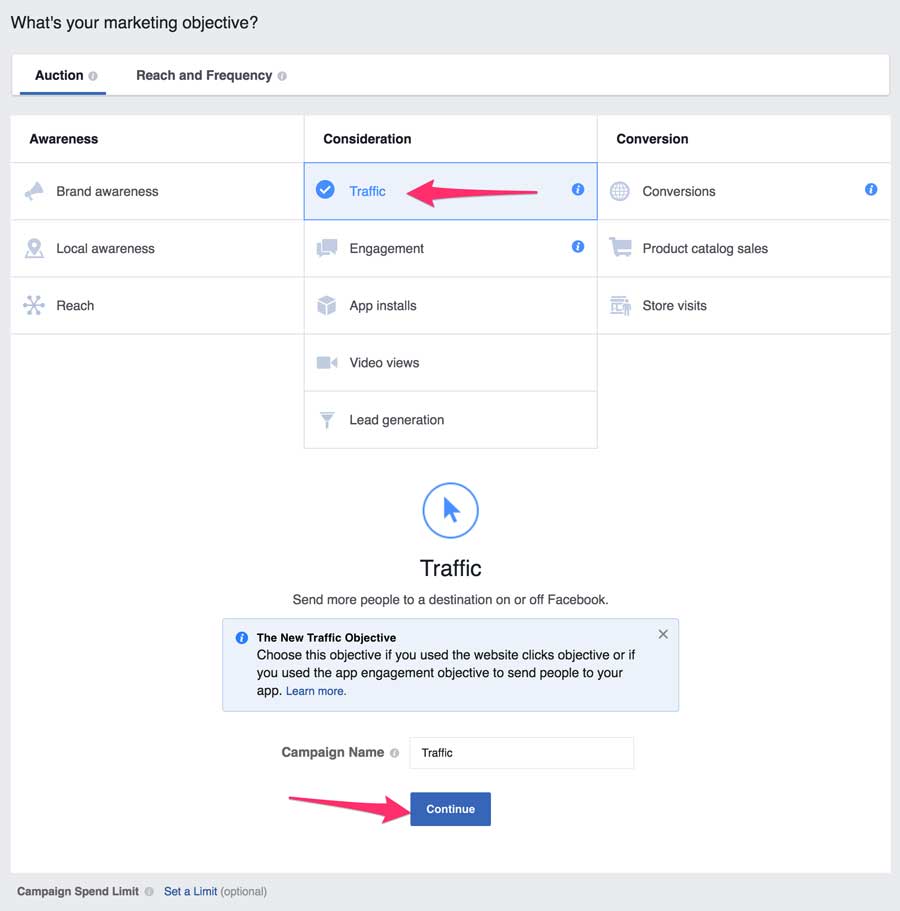The image size is (900, 911).
Task: Click the Product catalog sales cart icon
Action: 620,248
